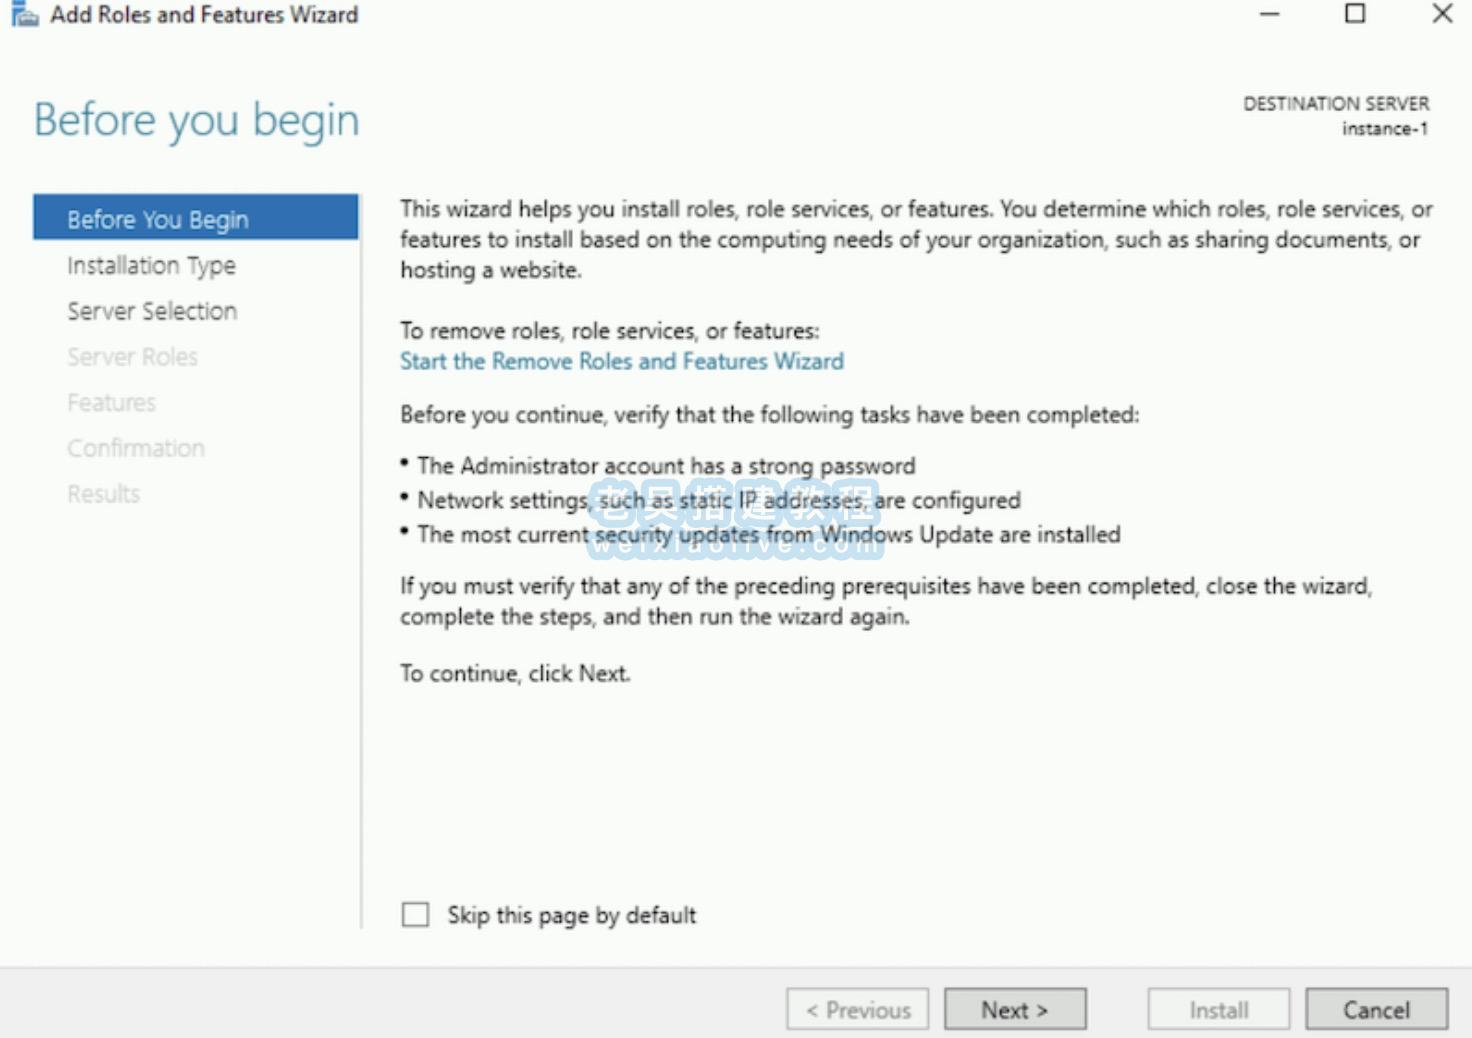The image size is (1472, 1038).
Task: Jump to the Features step
Action: point(111,402)
